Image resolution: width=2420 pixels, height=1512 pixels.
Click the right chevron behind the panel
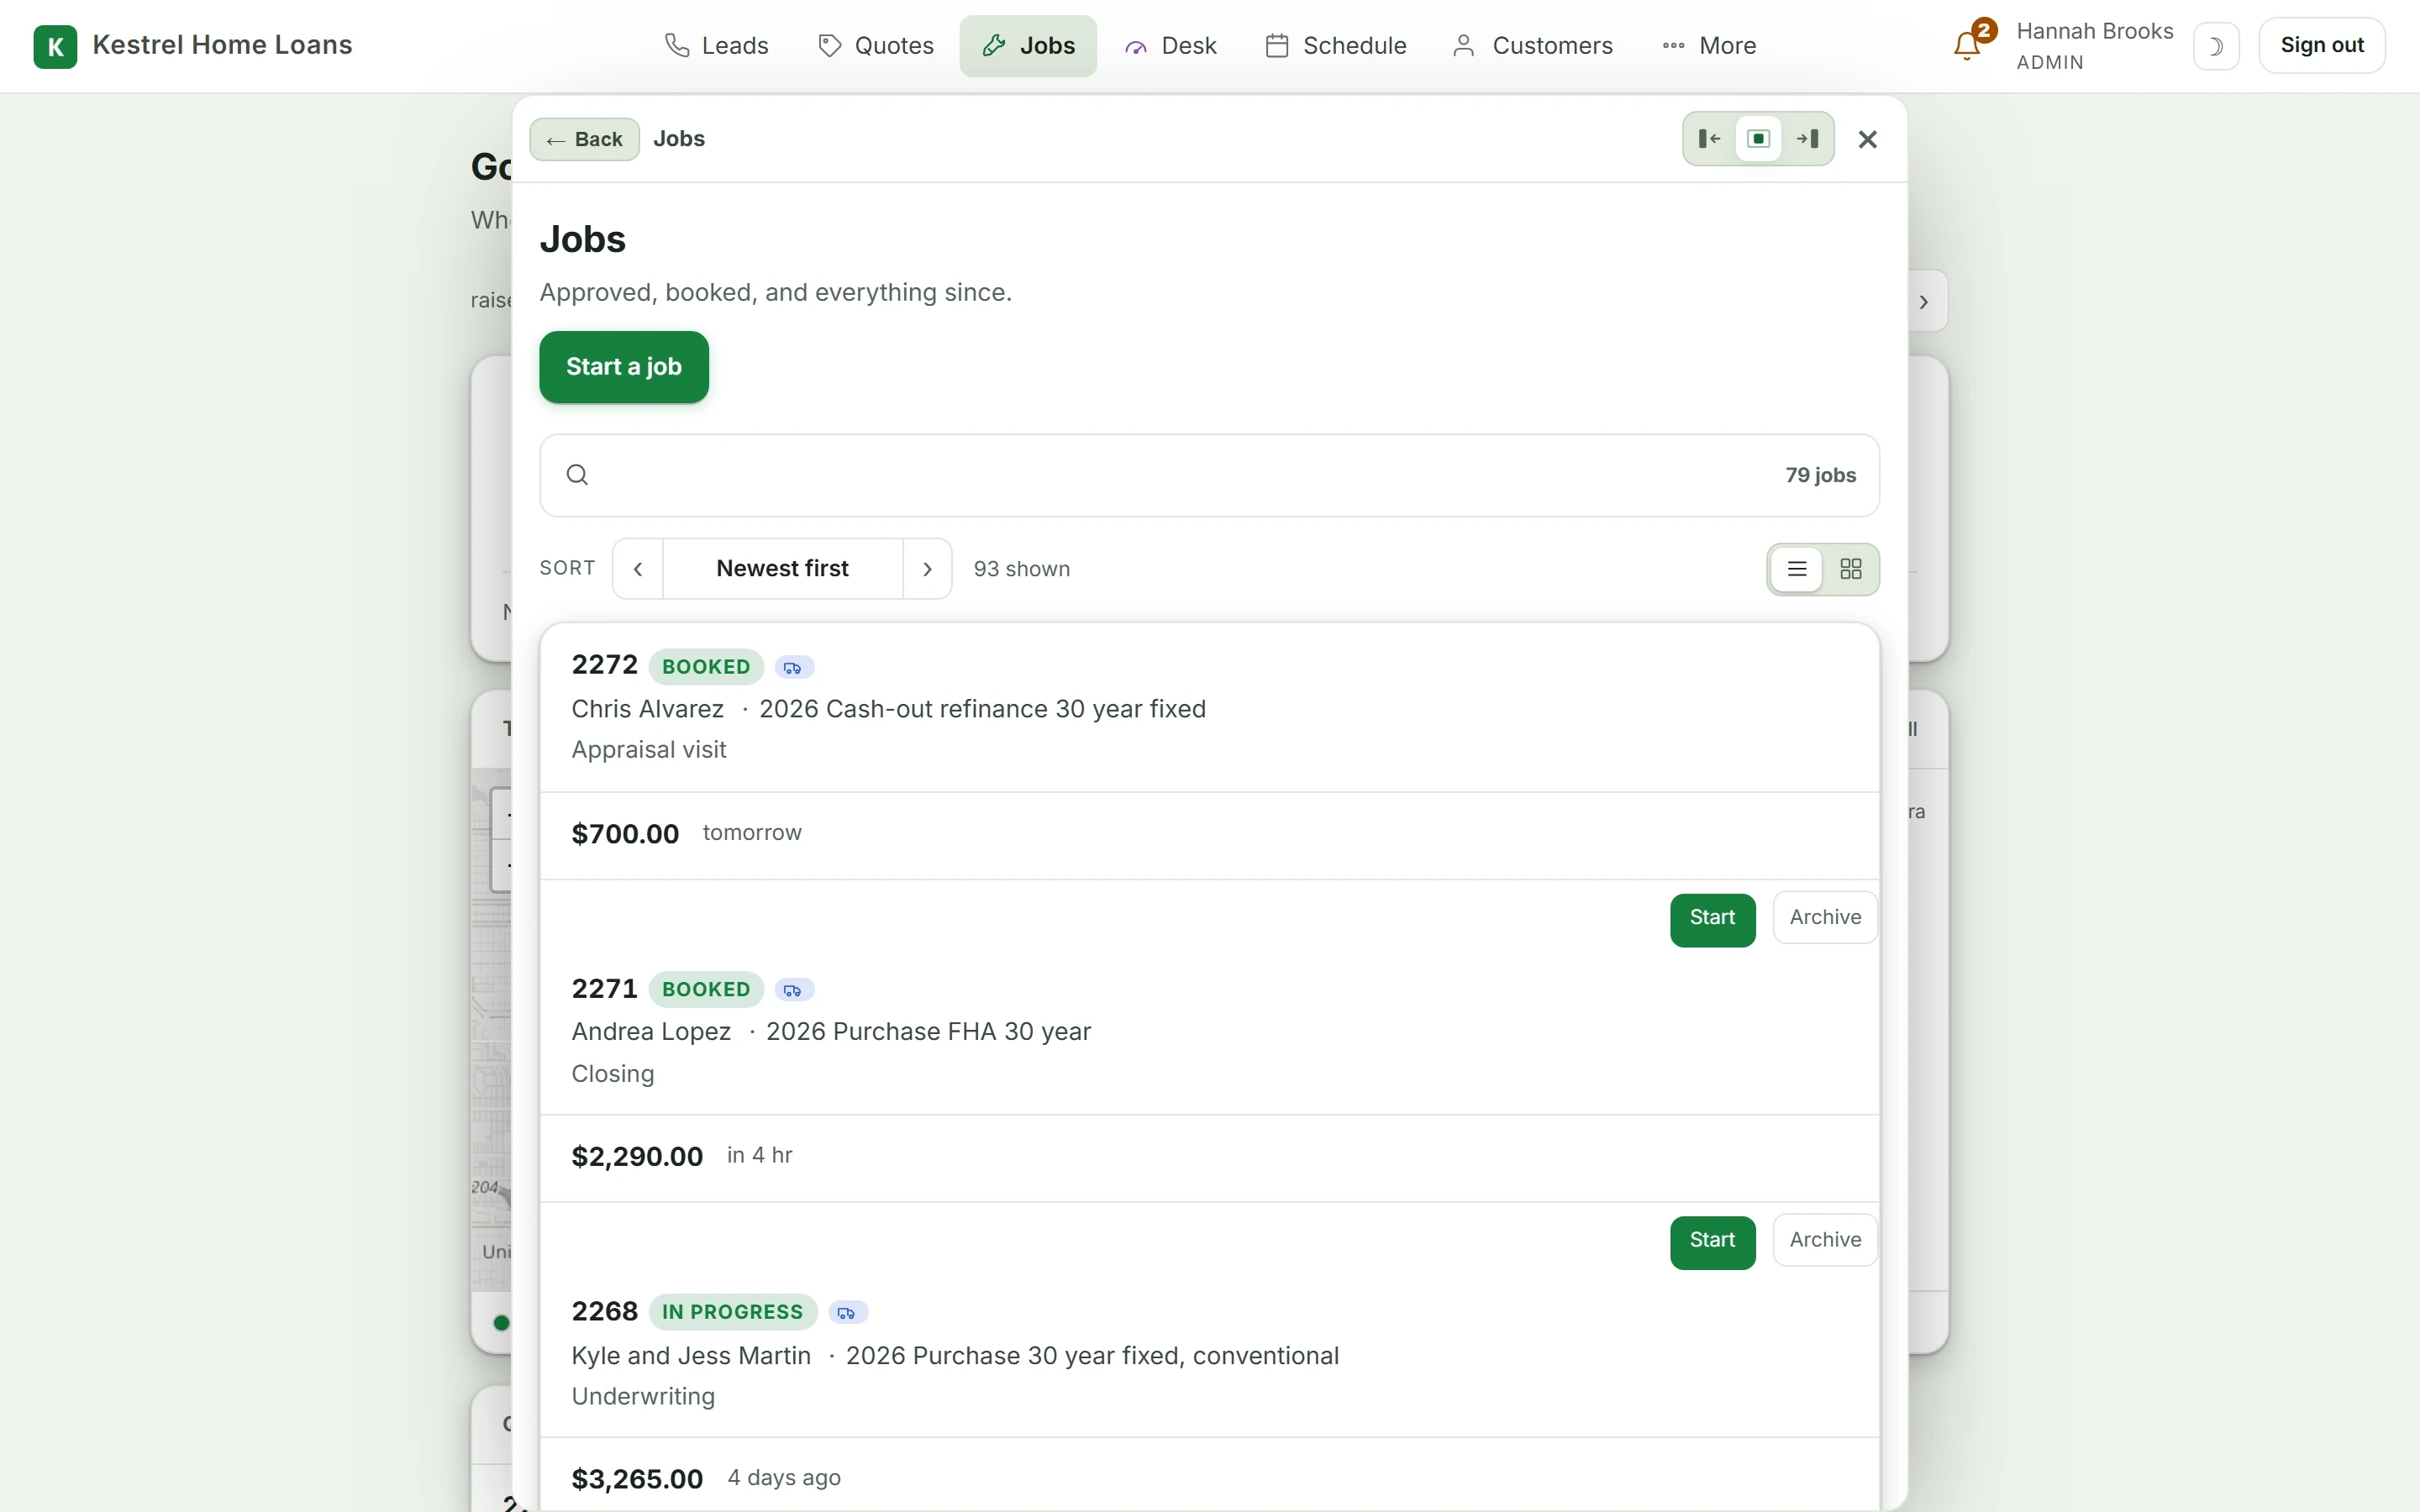pos(1925,302)
